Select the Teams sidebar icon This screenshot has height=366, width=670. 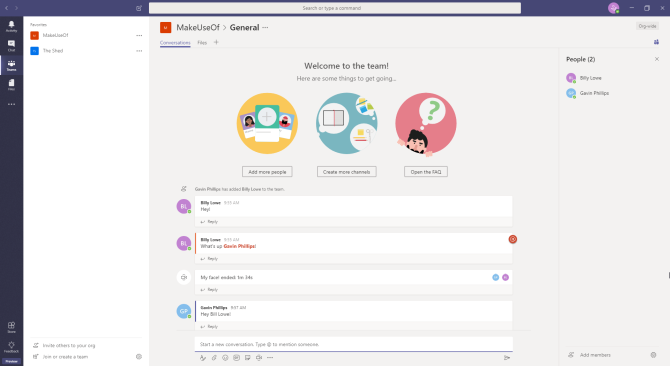(x=12, y=65)
